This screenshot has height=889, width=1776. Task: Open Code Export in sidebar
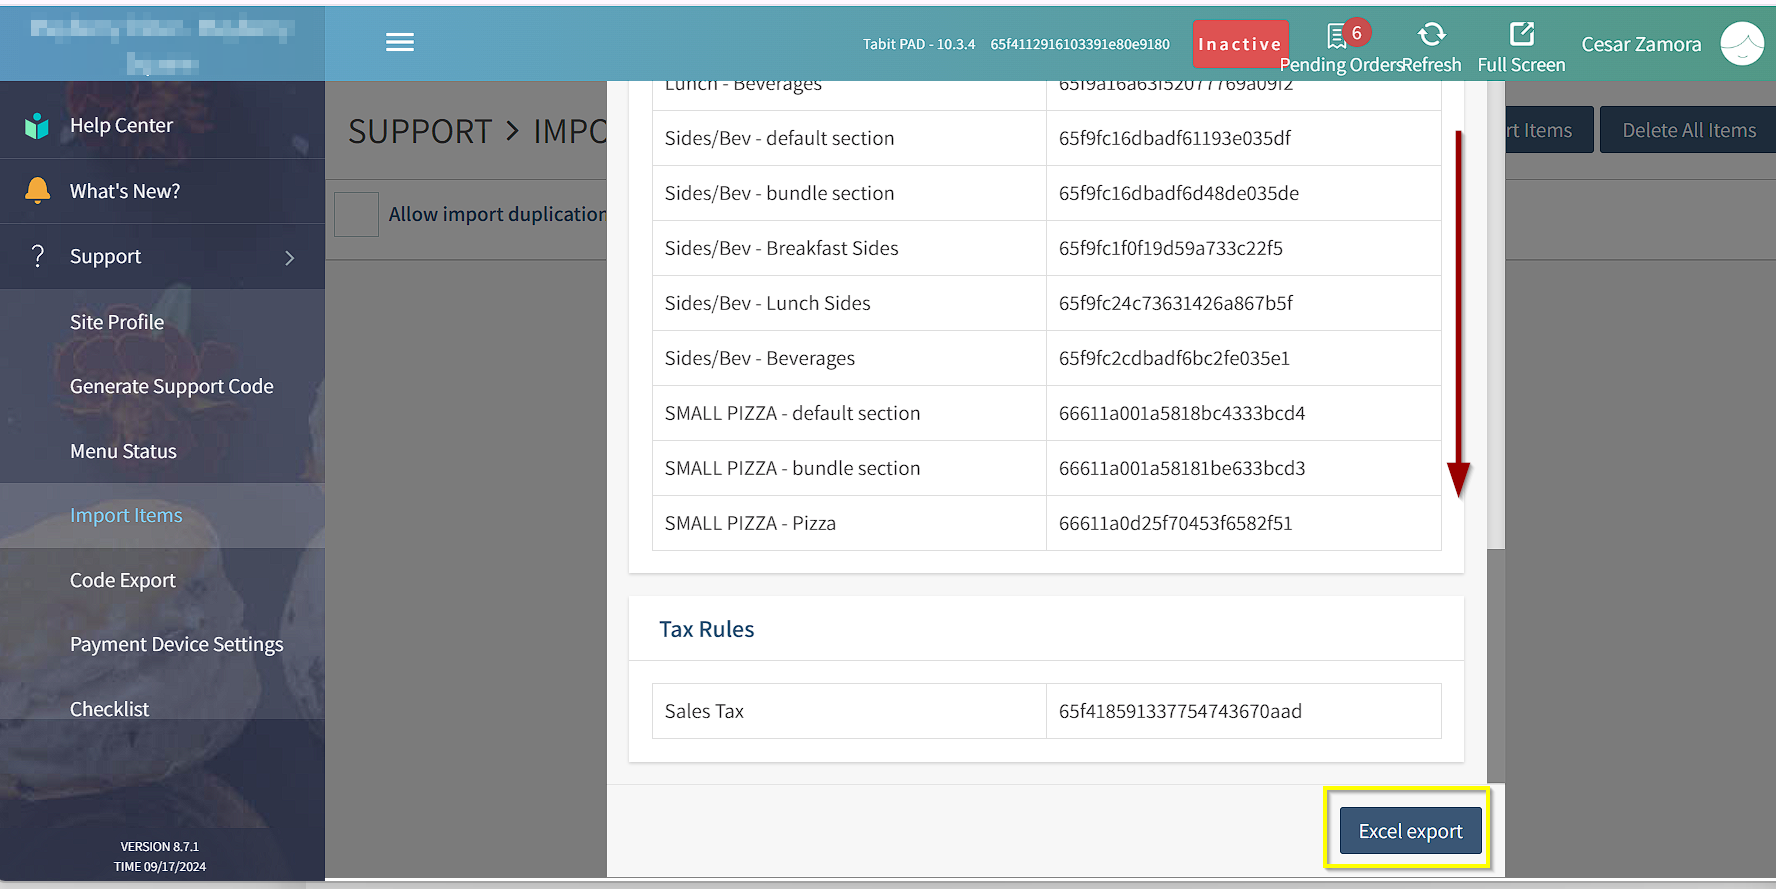click(x=122, y=580)
